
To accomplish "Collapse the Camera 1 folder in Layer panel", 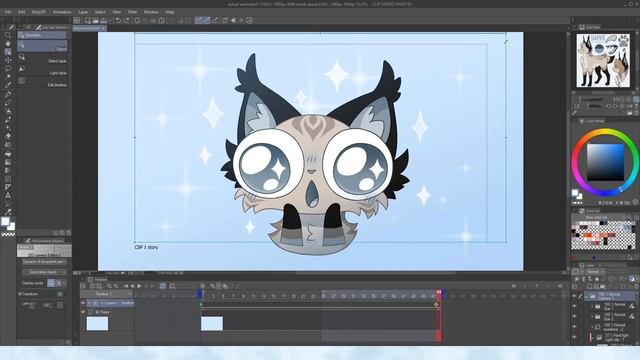I will 587,296.
